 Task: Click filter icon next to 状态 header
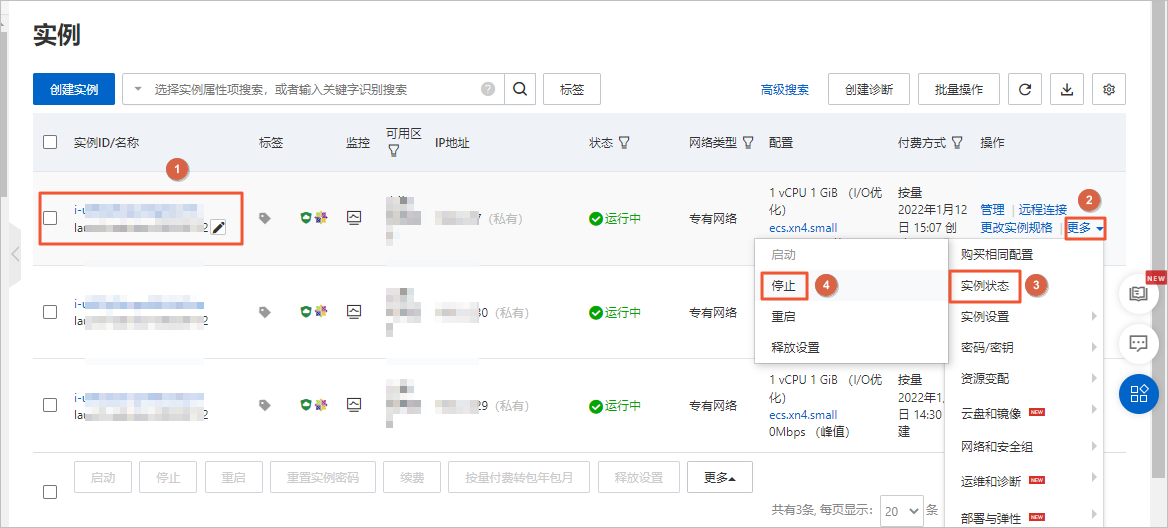[x=624, y=142]
